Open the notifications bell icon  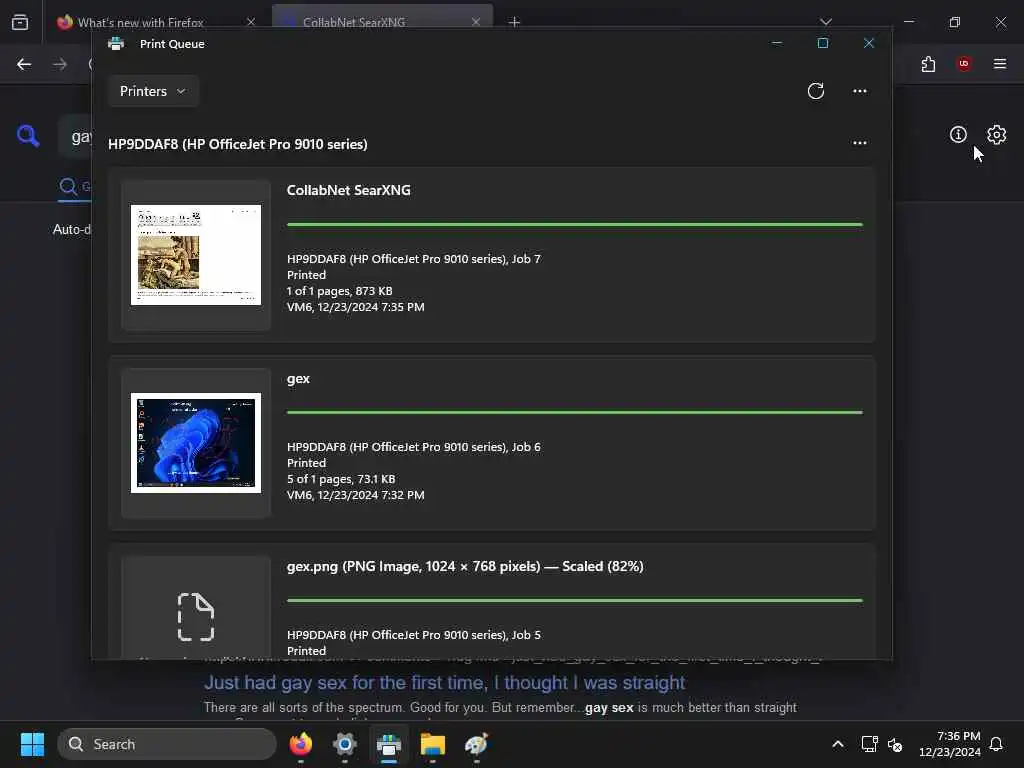(996, 744)
